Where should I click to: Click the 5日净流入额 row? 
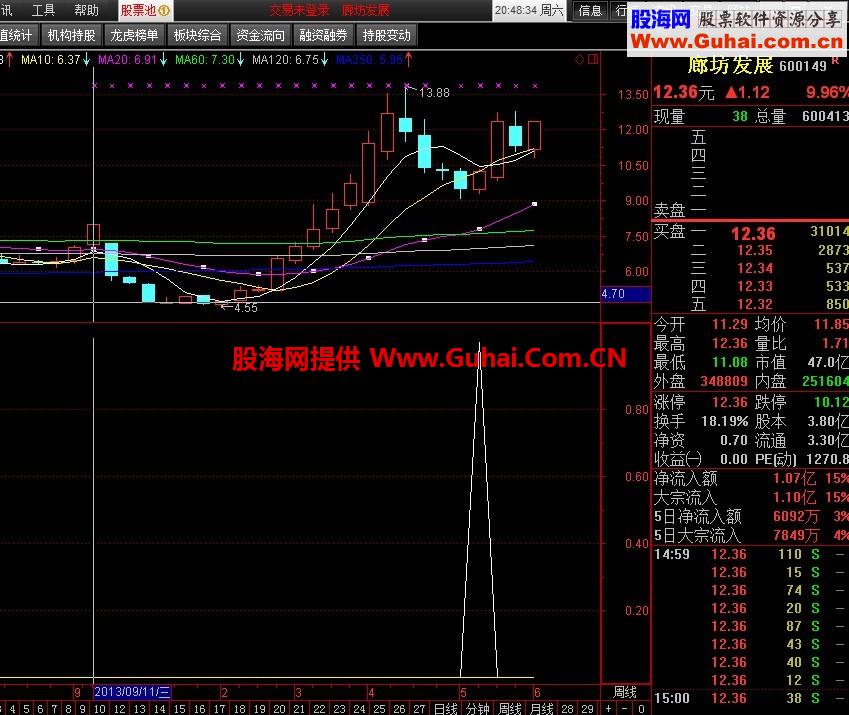750,516
